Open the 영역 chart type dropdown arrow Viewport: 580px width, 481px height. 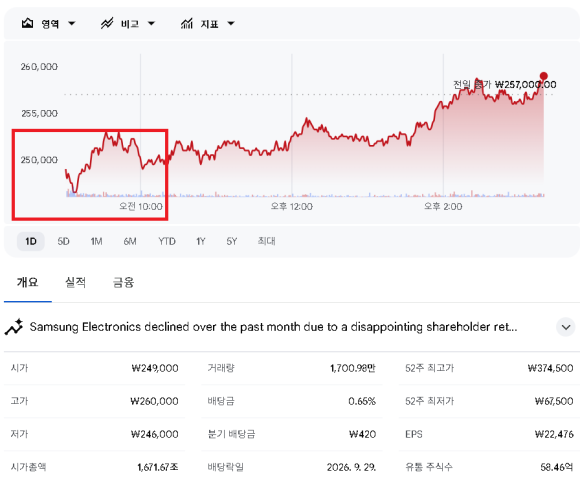tap(72, 24)
